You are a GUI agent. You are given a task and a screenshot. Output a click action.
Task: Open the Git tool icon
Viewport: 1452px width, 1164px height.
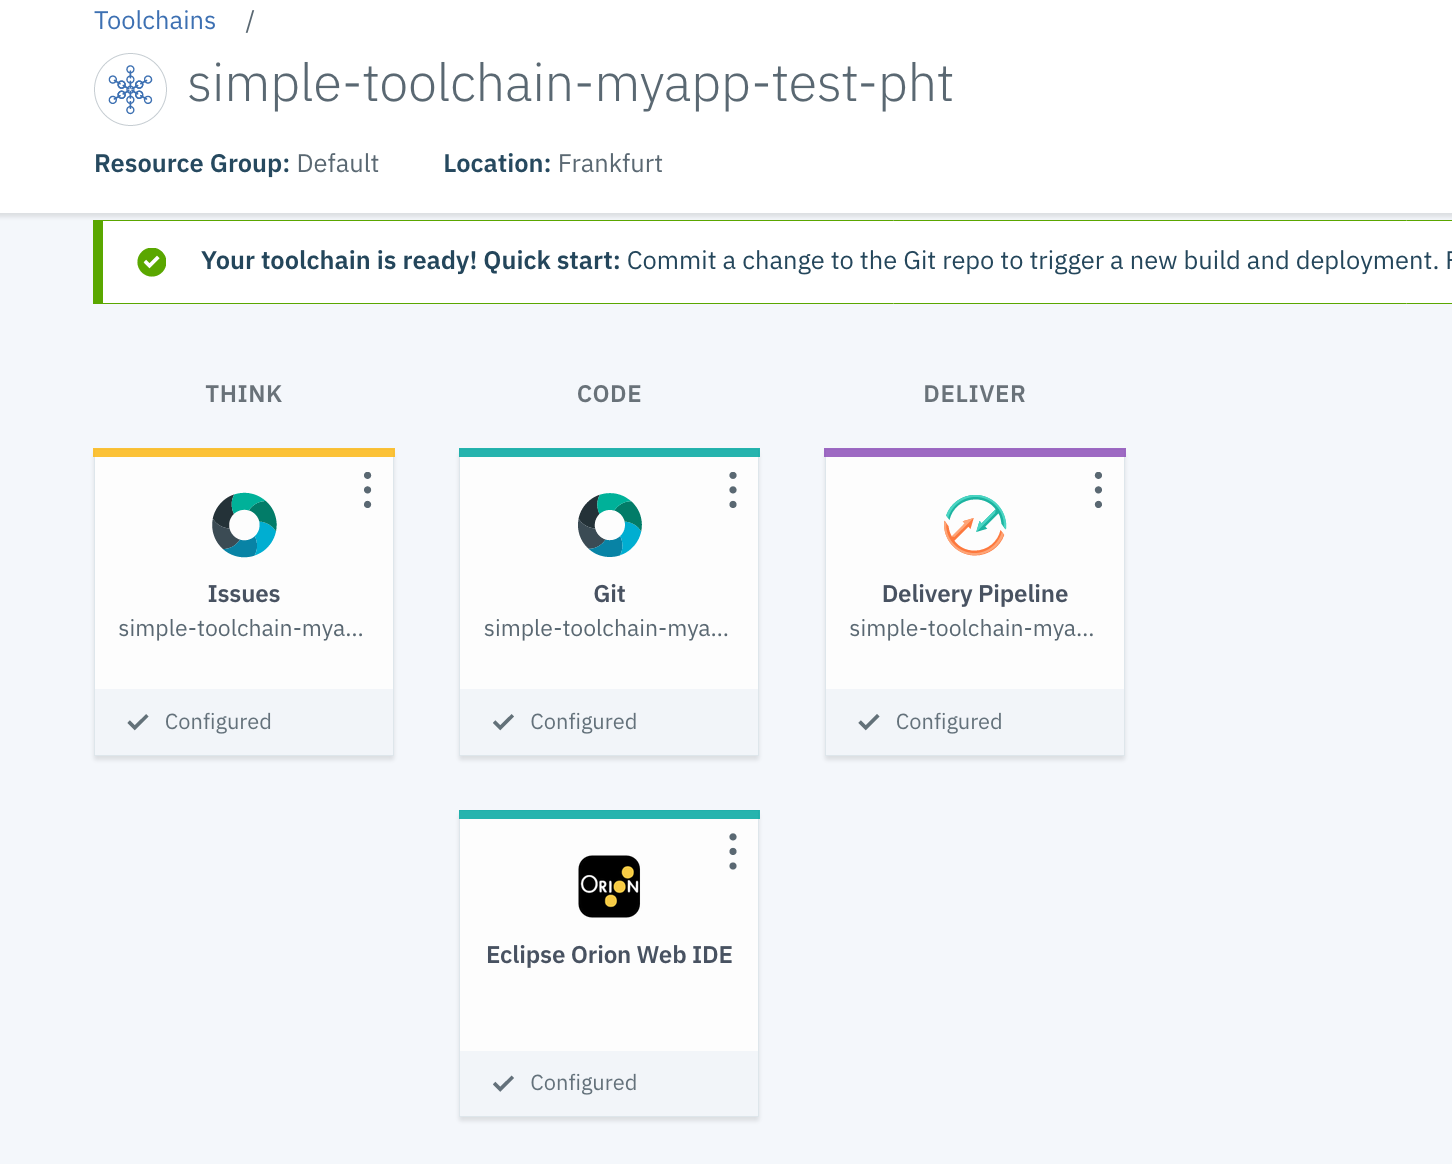609,525
